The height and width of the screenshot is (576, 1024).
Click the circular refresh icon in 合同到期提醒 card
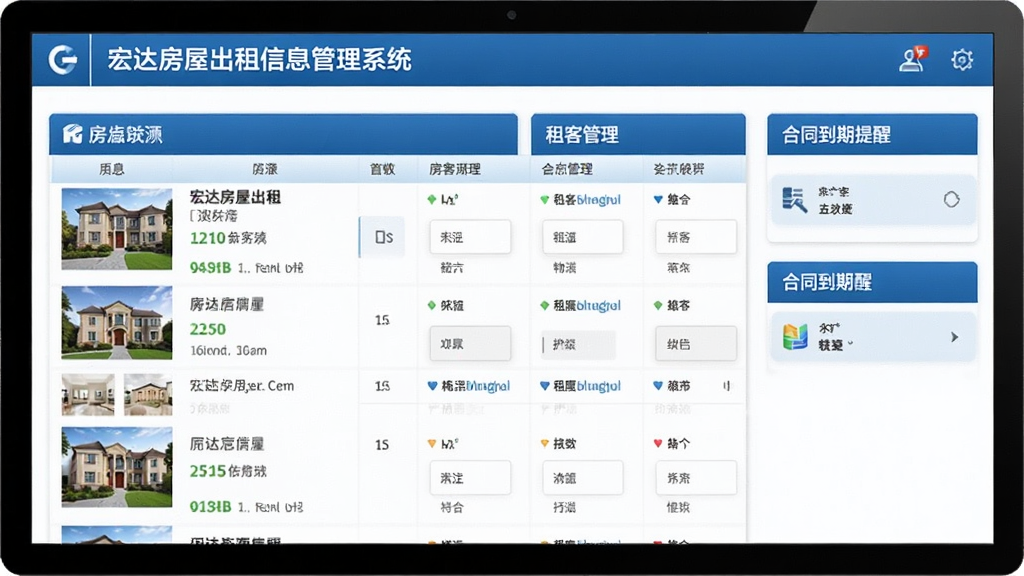tap(952, 199)
